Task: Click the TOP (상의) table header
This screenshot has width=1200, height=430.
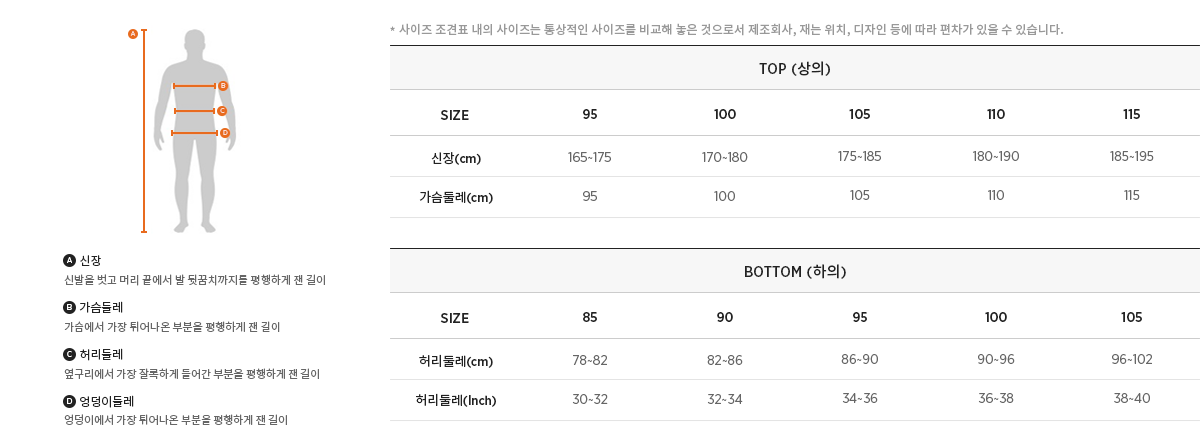Action: tap(795, 68)
